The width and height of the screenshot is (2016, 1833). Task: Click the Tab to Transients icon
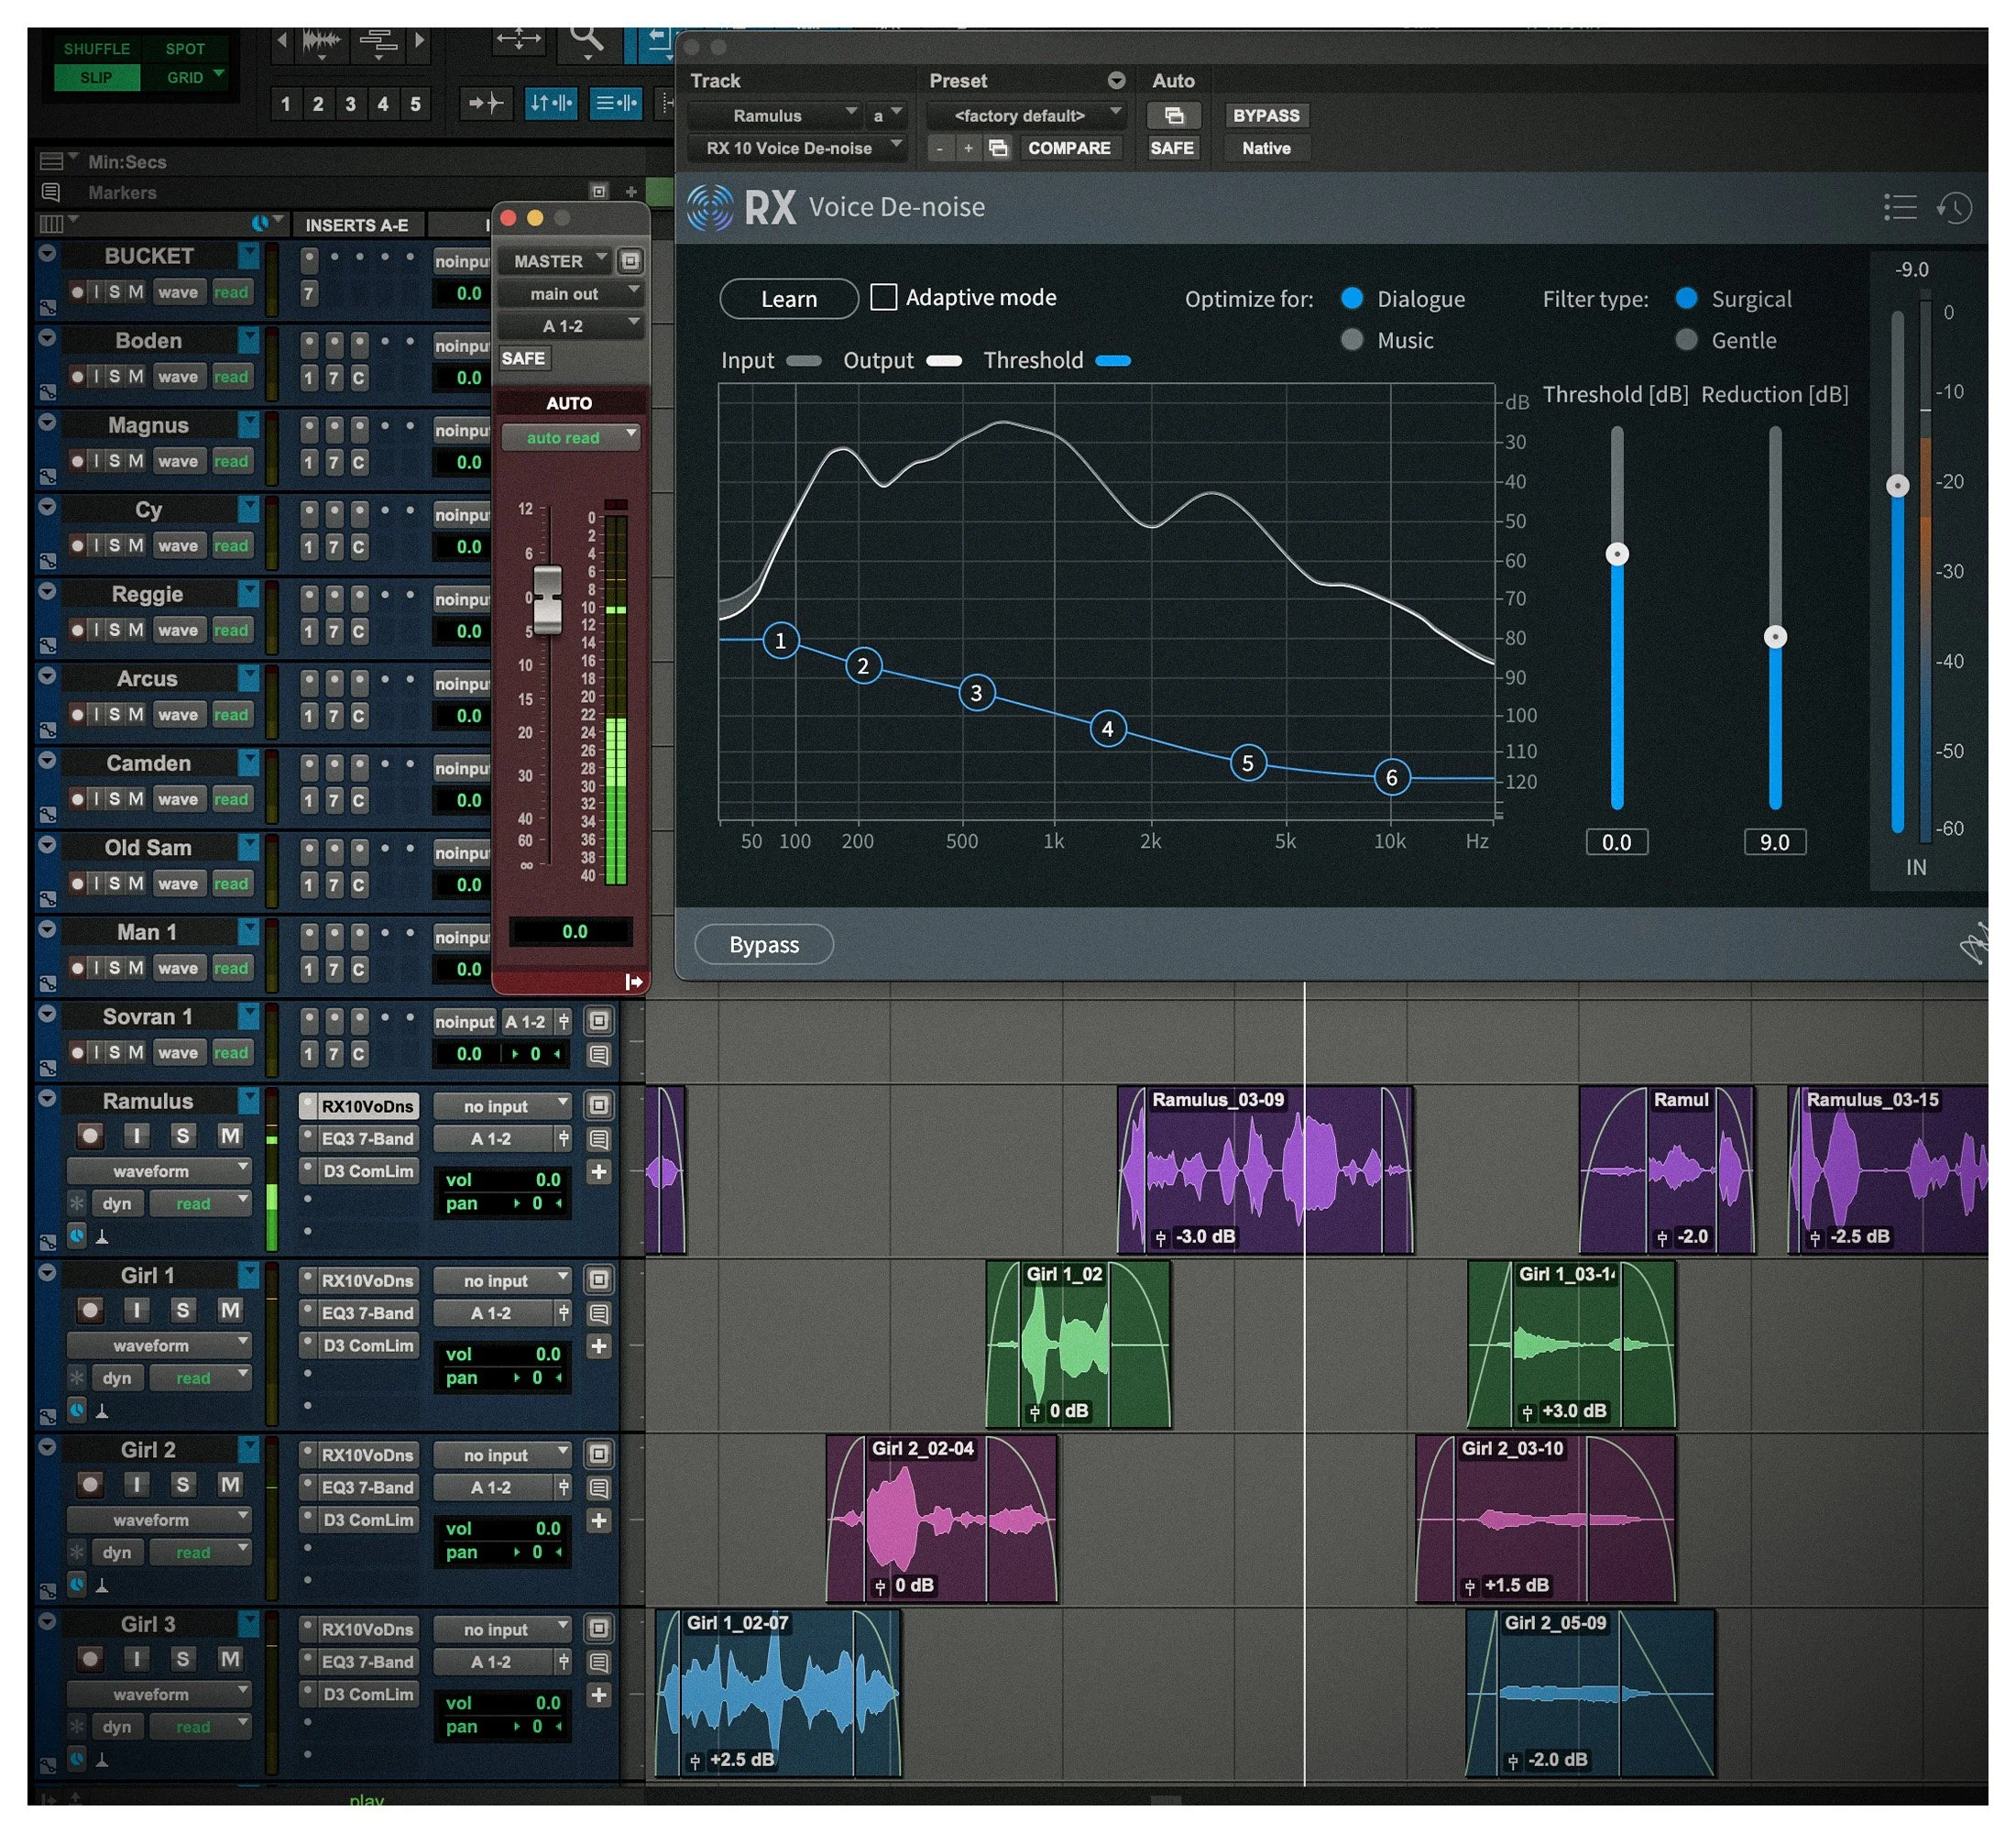tap(486, 102)
